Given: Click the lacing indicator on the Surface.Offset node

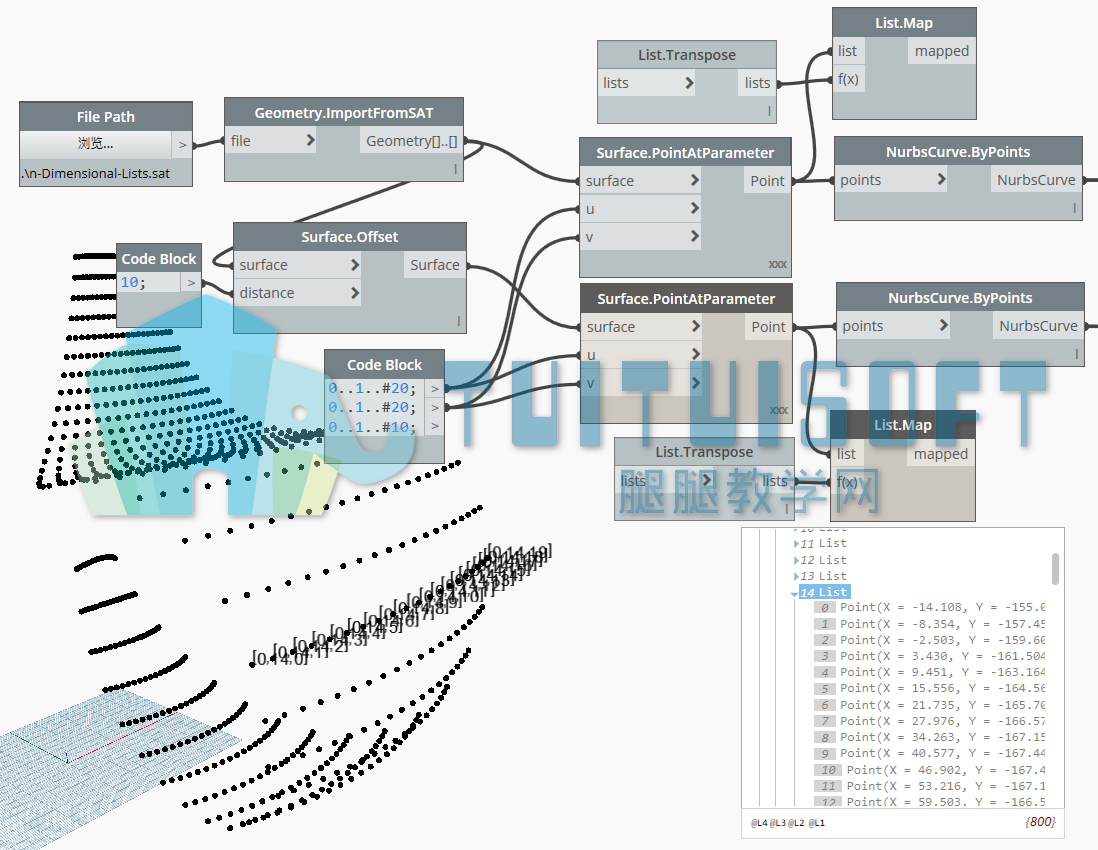Looking at the screenshot, I should point(459,321).
